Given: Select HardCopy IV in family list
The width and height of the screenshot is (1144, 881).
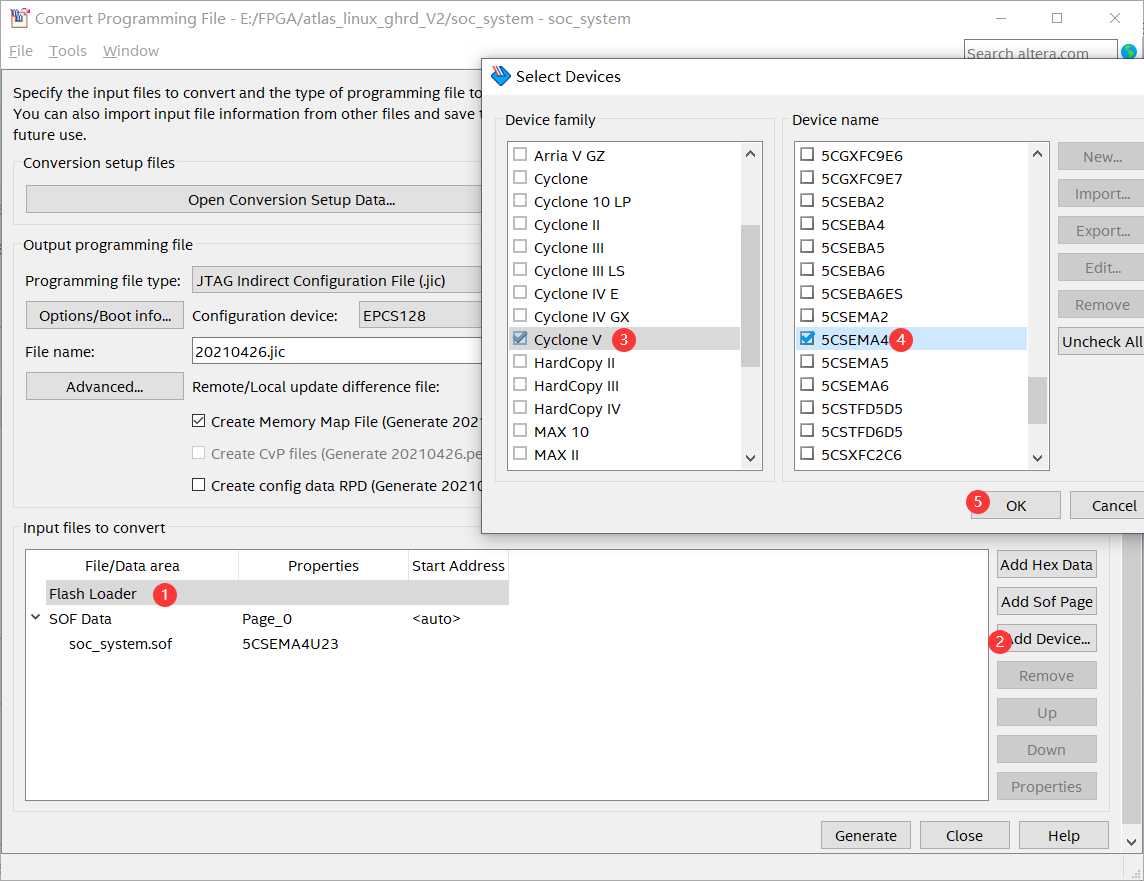Looking at the screenshot, I should pos(576,408).
